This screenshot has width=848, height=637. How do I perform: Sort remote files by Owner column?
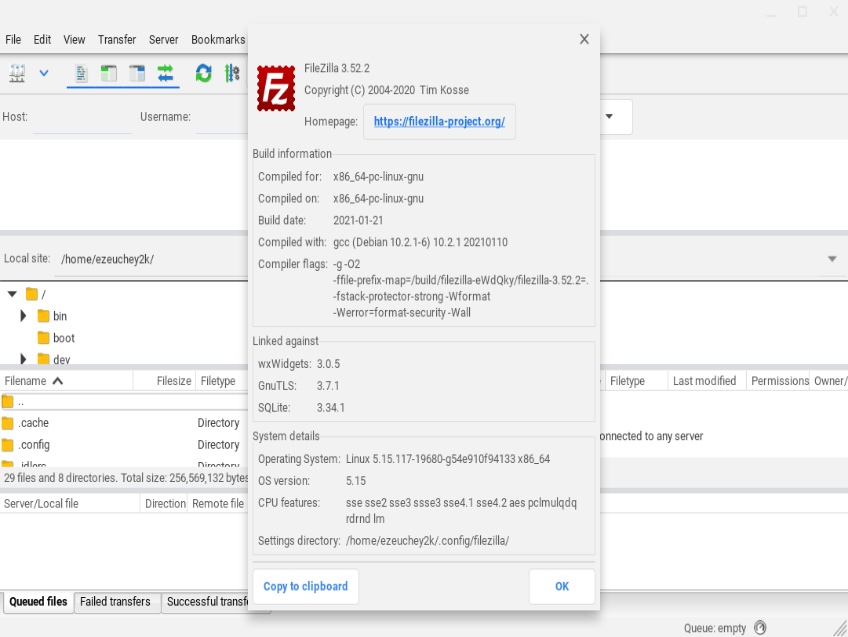829,381
